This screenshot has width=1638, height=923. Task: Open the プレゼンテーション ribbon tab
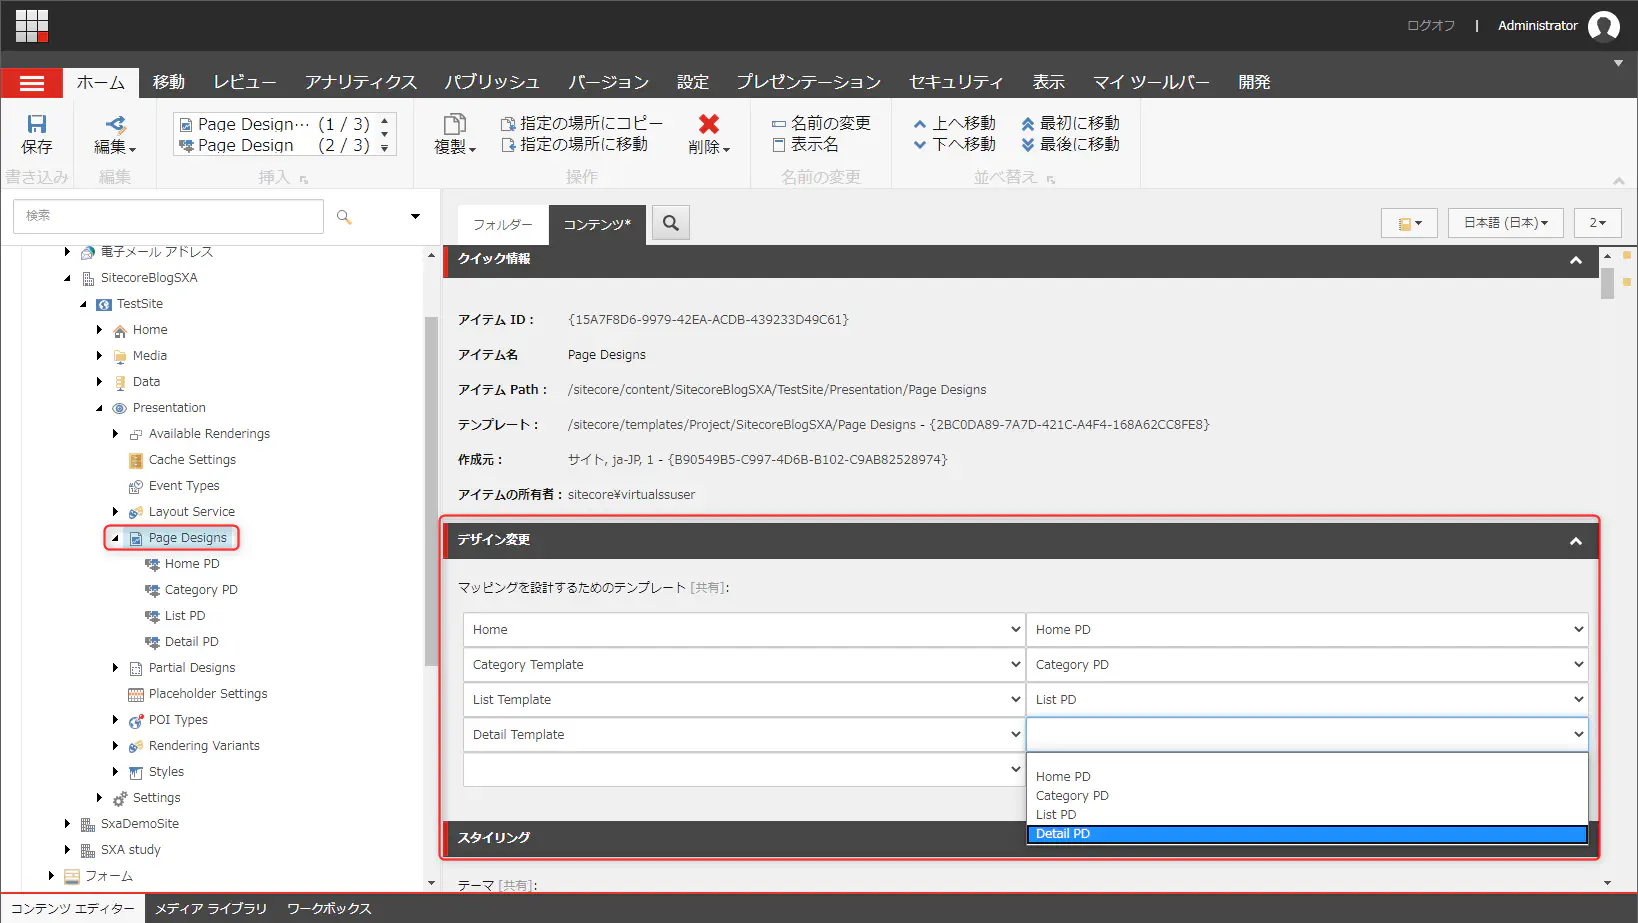808,82
